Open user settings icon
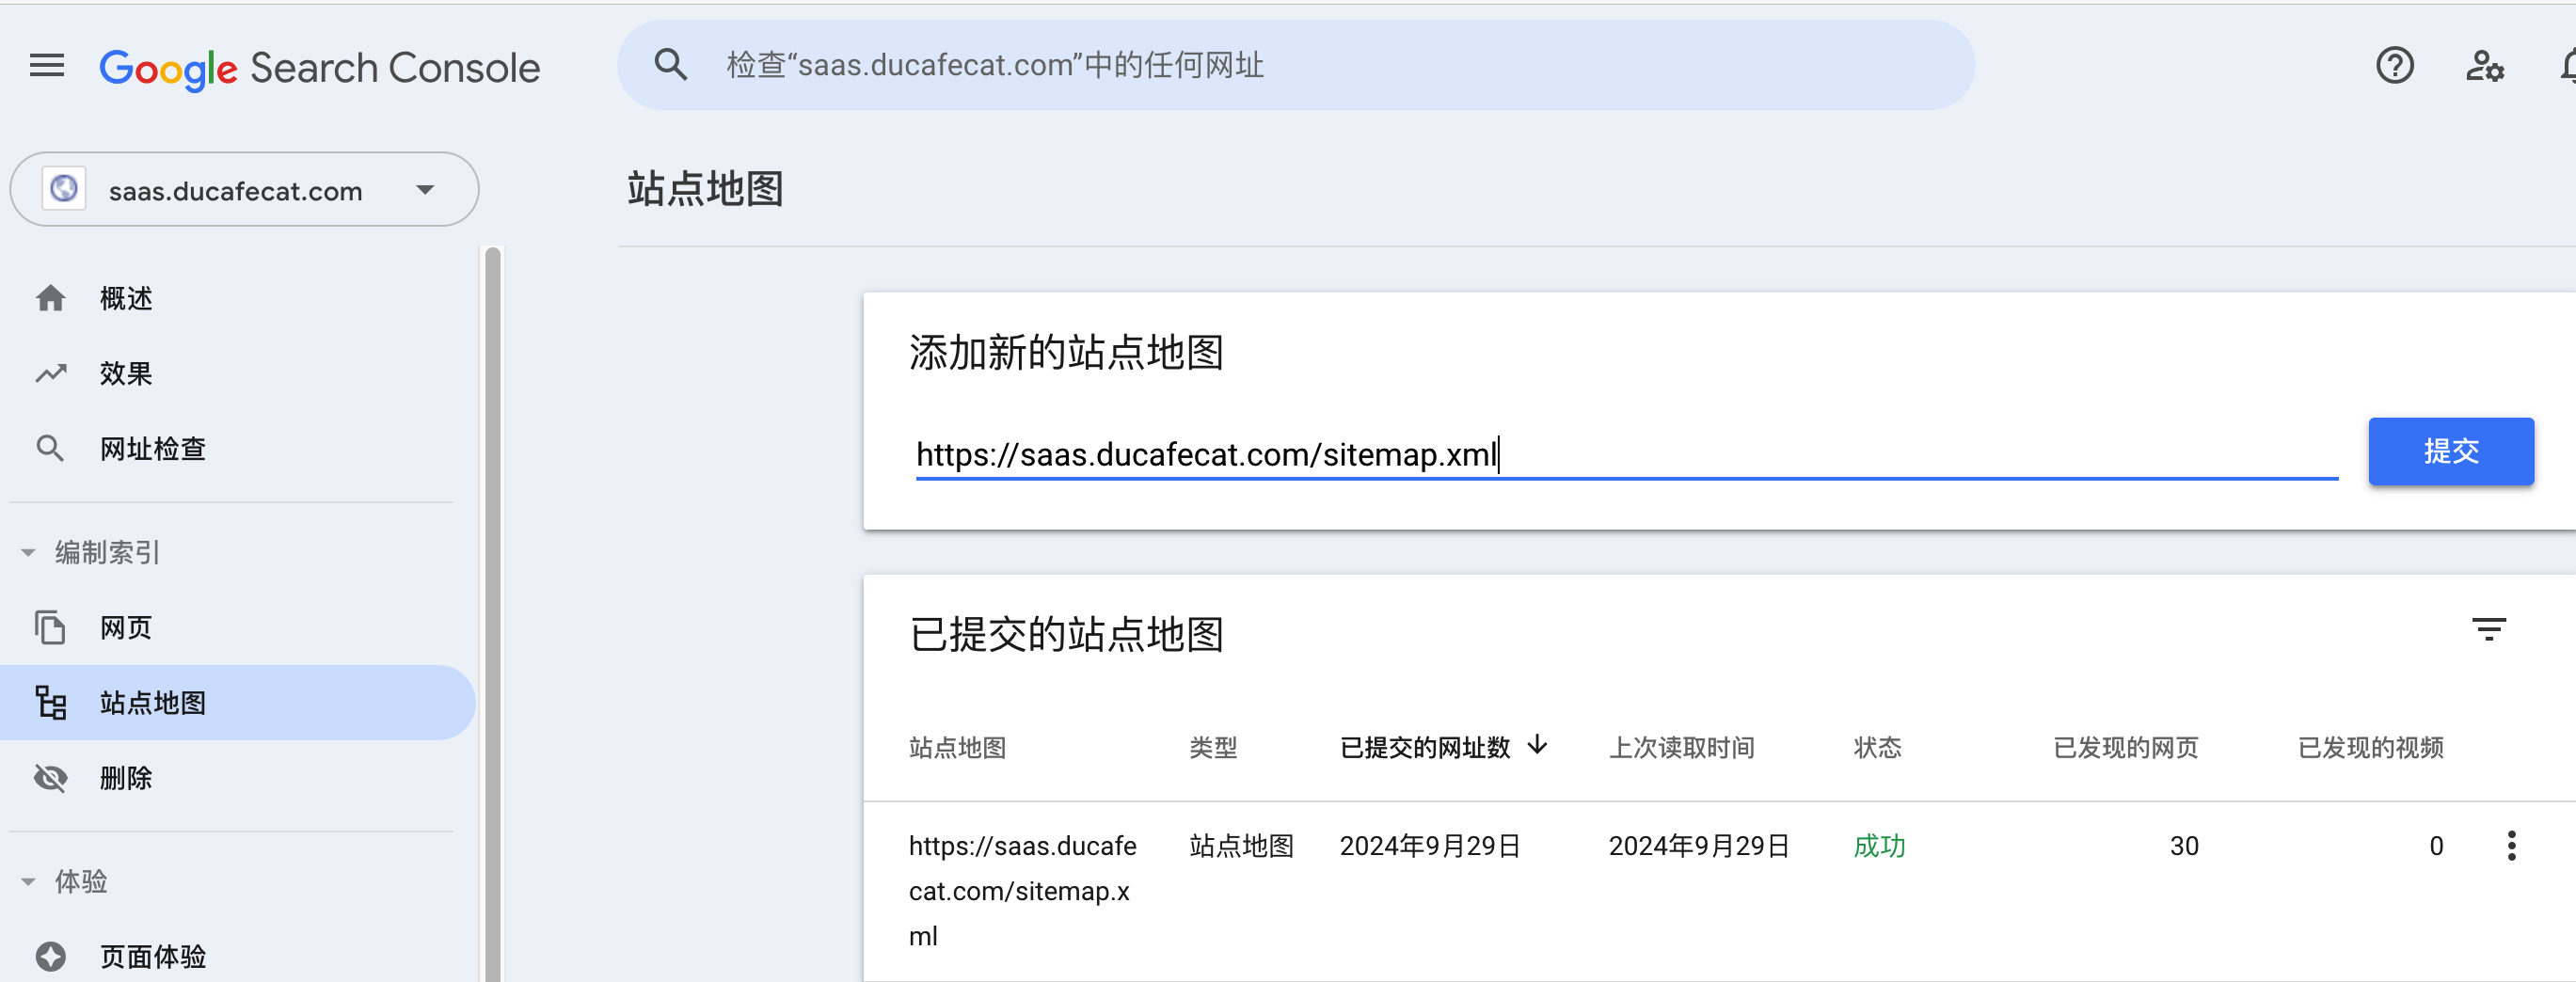 (2485, 66)
